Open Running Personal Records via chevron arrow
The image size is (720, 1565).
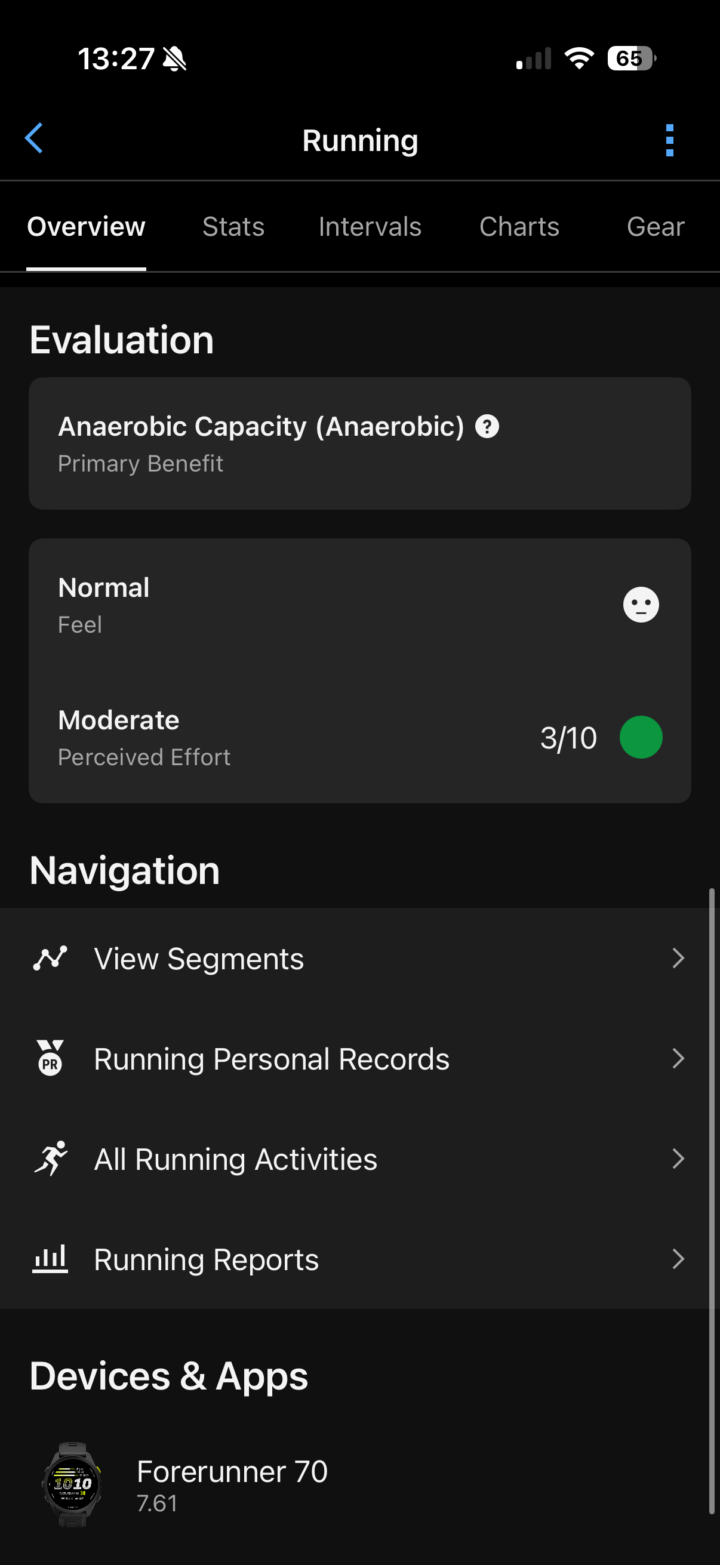[678, 1058]
